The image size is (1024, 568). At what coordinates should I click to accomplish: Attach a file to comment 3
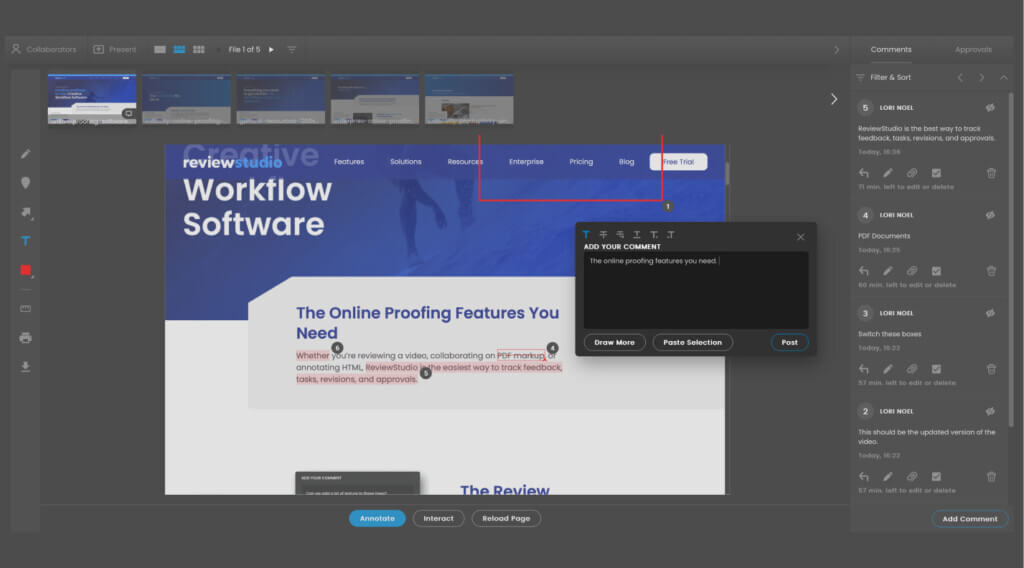(912, 369)
